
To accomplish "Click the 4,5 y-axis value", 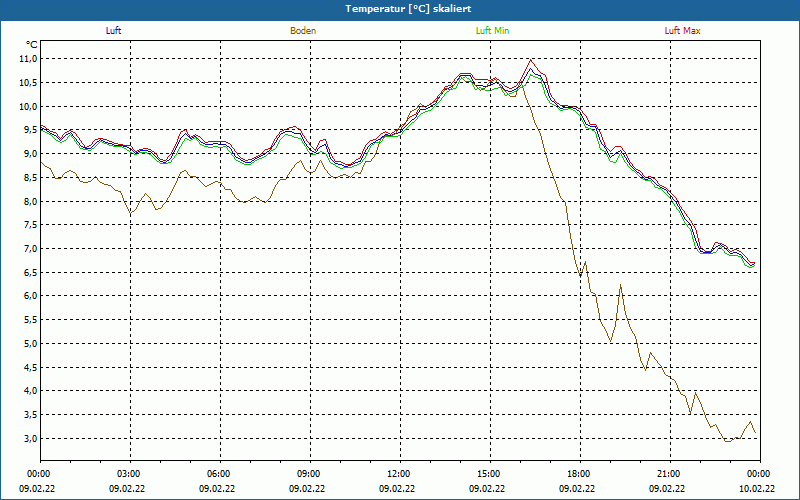I will click(31, 367).
